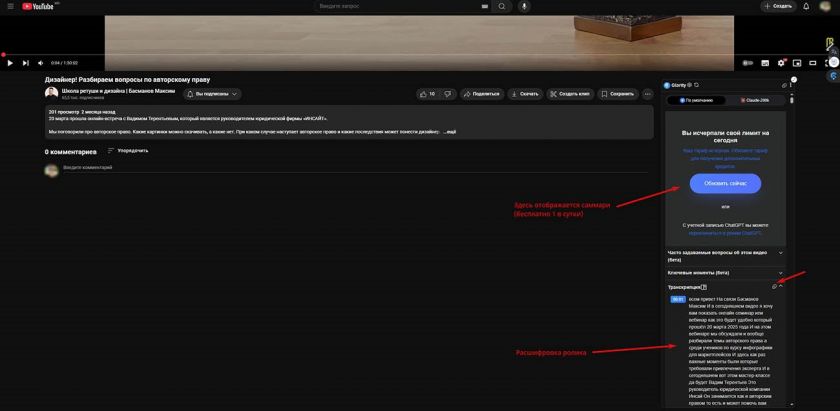
Task: Expand 'Ключевые моменты (бета)' section
Action: click(725, 272)
